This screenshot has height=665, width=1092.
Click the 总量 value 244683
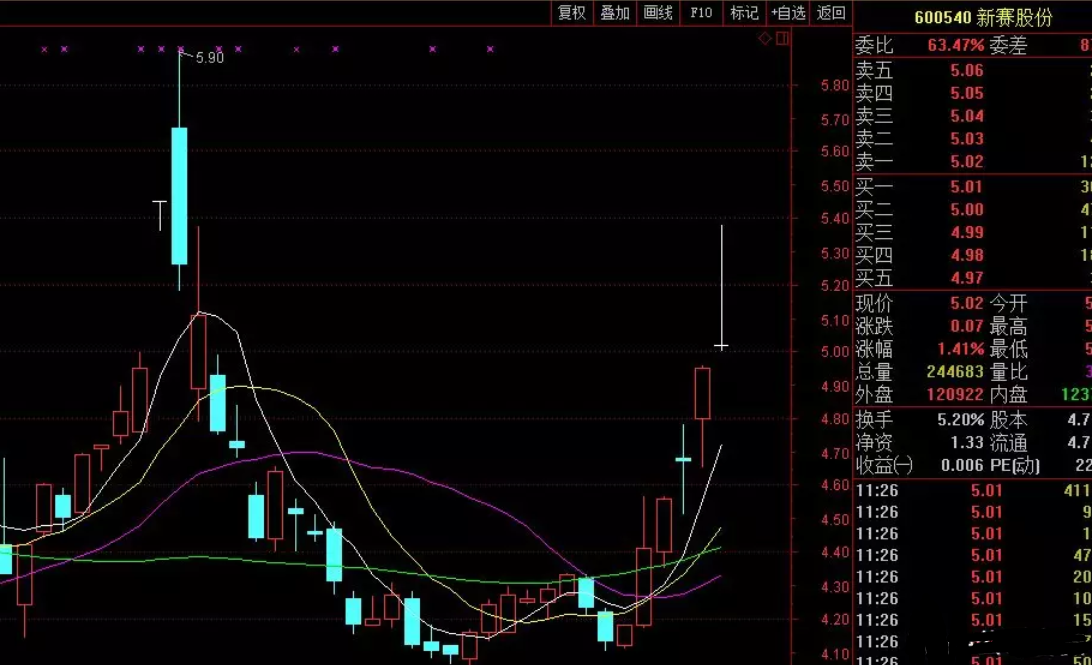point(955,372)
